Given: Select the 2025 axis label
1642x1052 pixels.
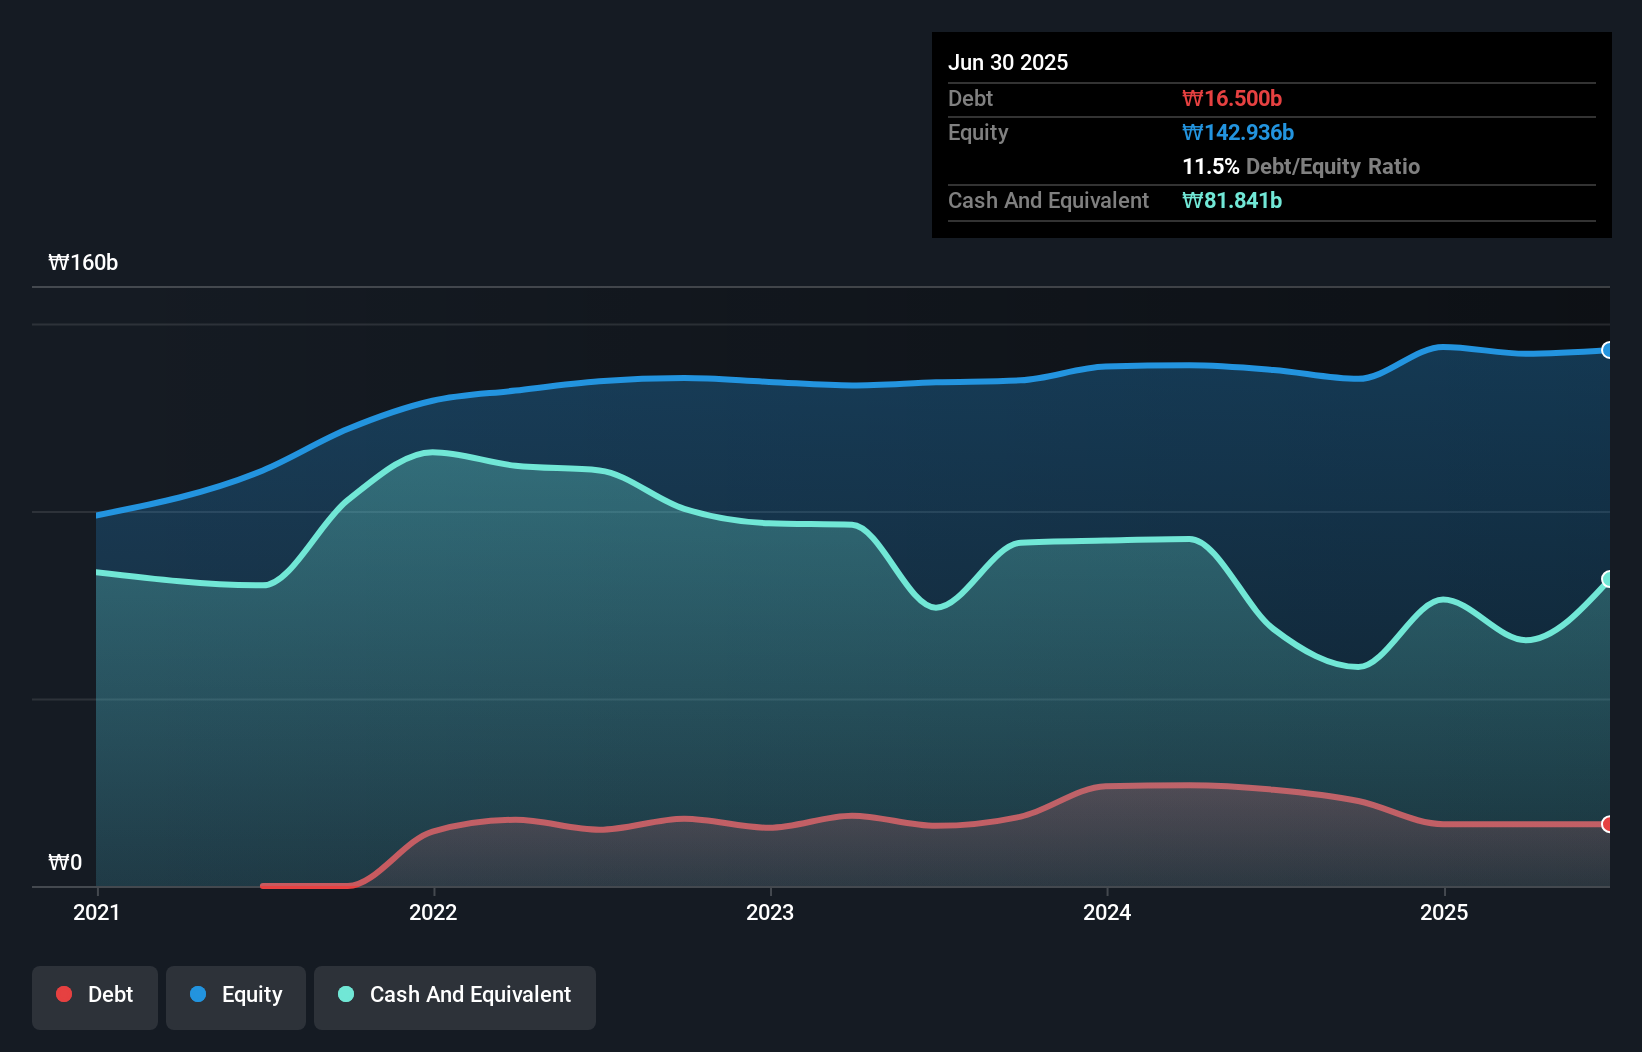Looking at the screenshot, I should tap(1446, 912).
